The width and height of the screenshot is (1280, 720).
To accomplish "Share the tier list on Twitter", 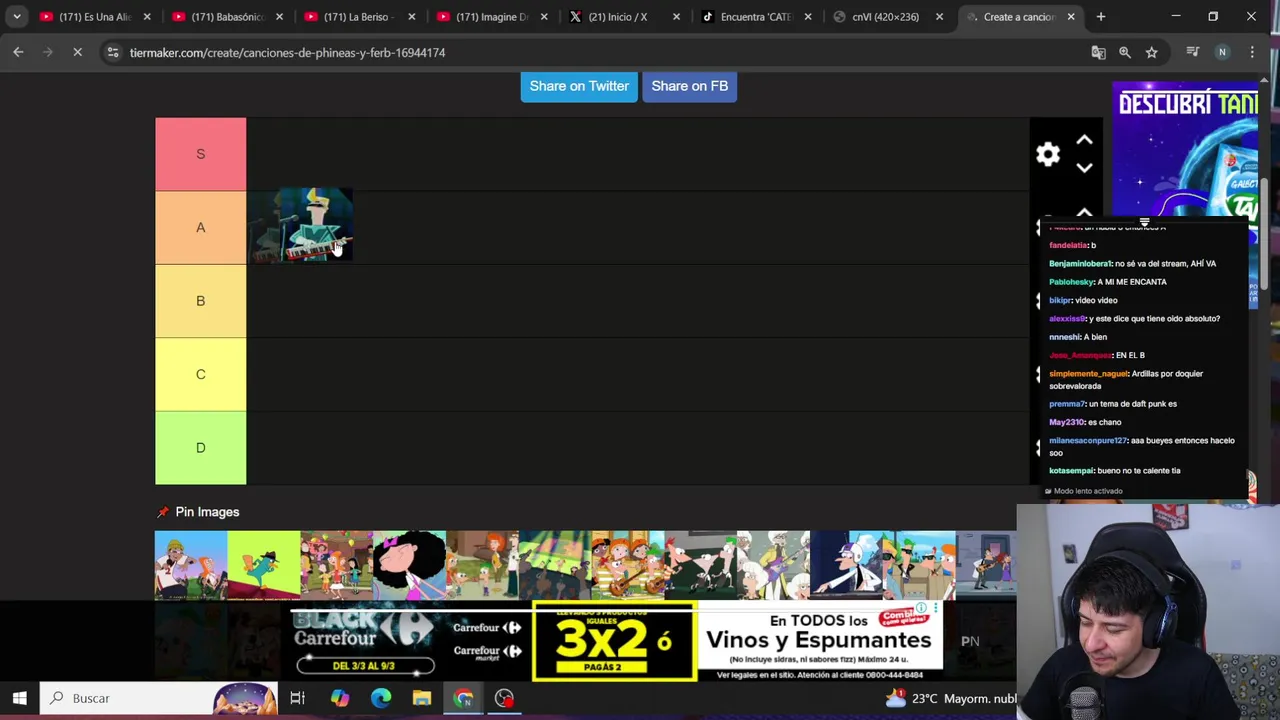I will click(x=579, y=86).
